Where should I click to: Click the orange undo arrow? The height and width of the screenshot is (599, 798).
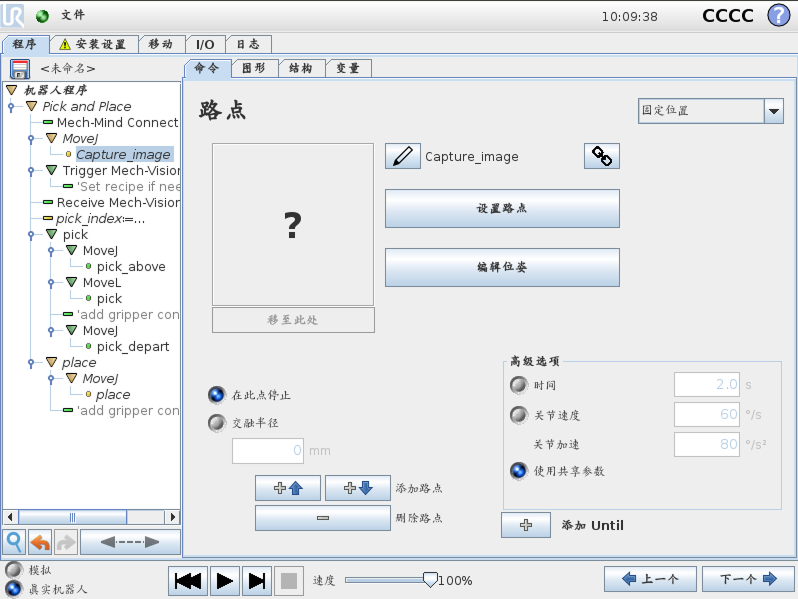coord(40,542)
